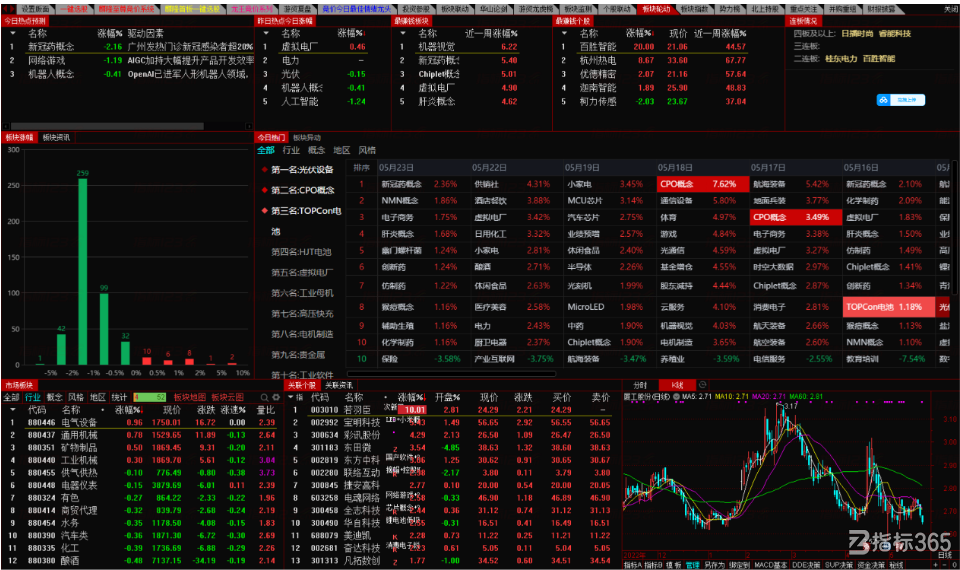
Task: Click the SUP决策 indicator button
Action: click(839, 564)
